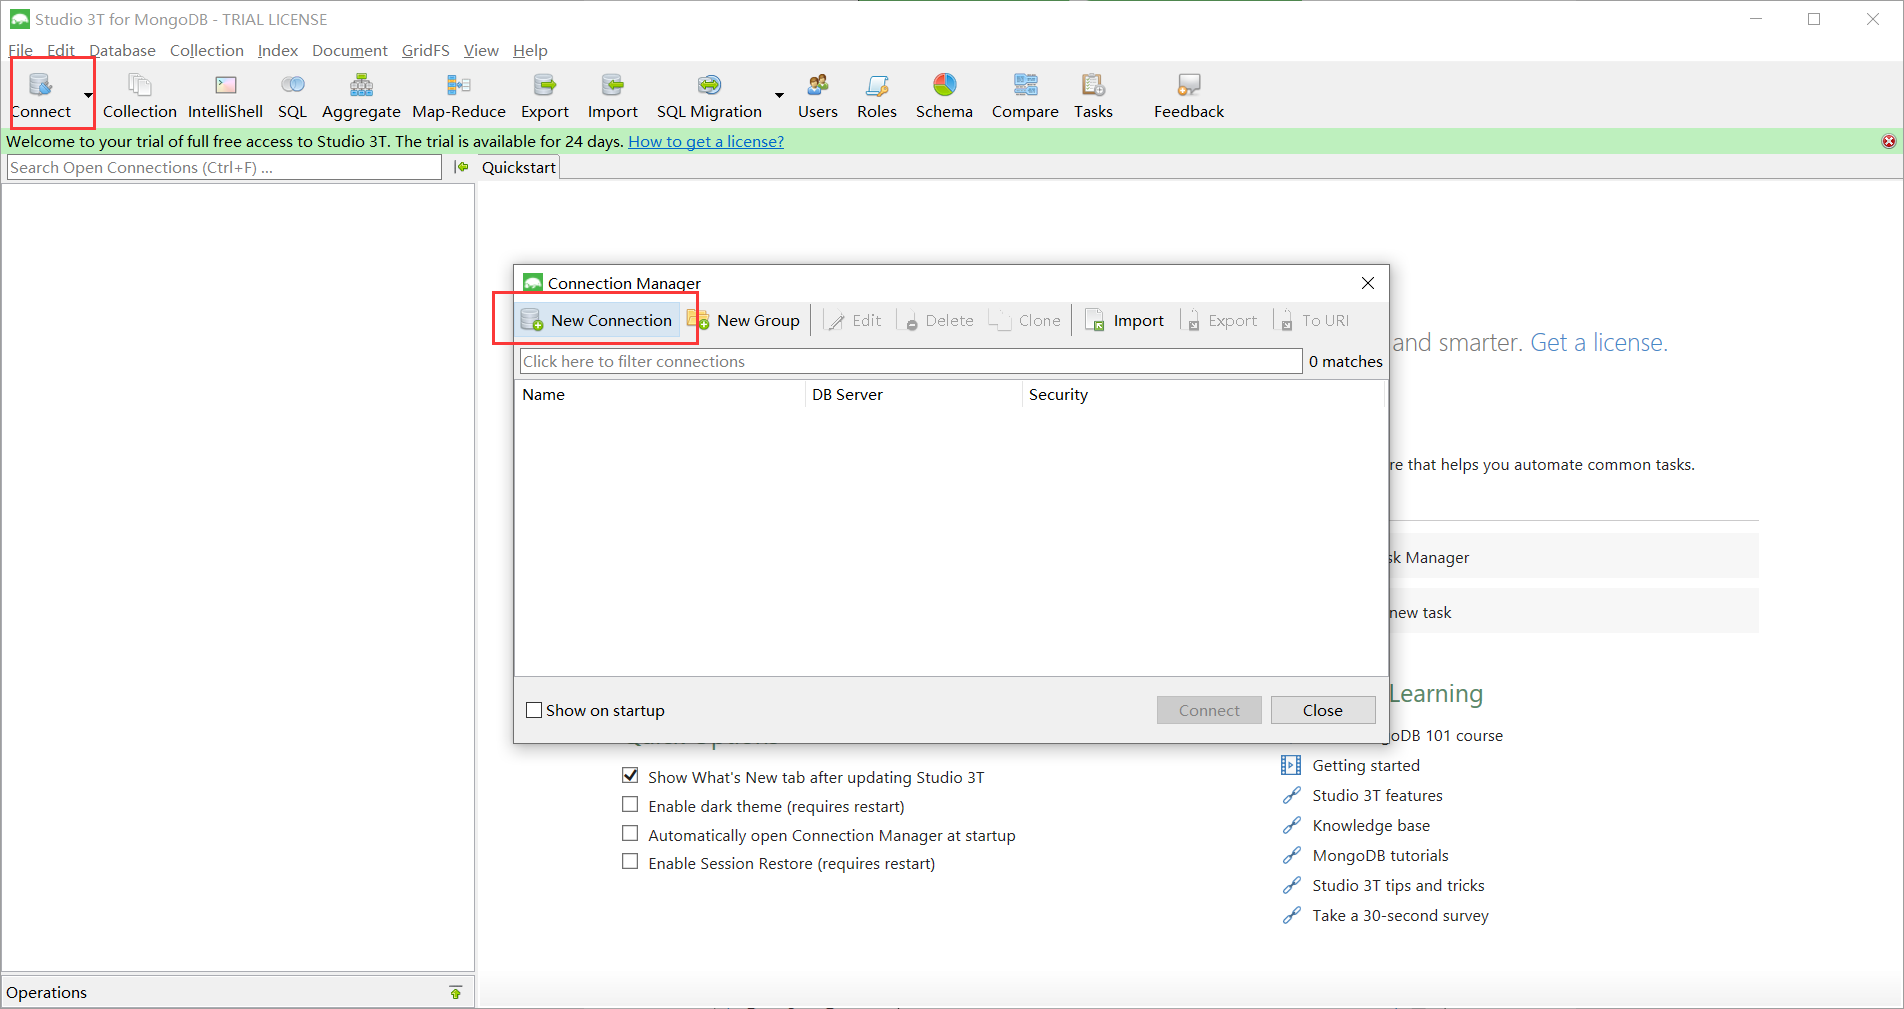This screenshot has width=1904, height=1009.
Task: Toggle Show on startup checkbox
Action: (534, 710)
